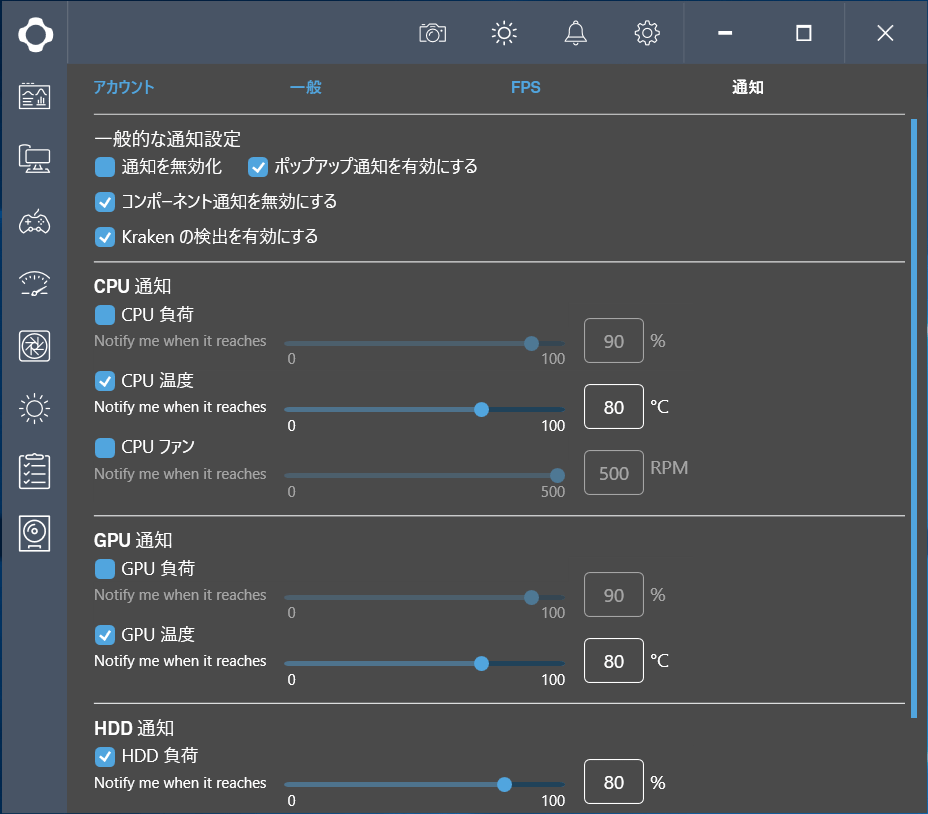Switch to the アカウント tab
928x814 pixels.
pyautogui.click(x=124, y=88)
